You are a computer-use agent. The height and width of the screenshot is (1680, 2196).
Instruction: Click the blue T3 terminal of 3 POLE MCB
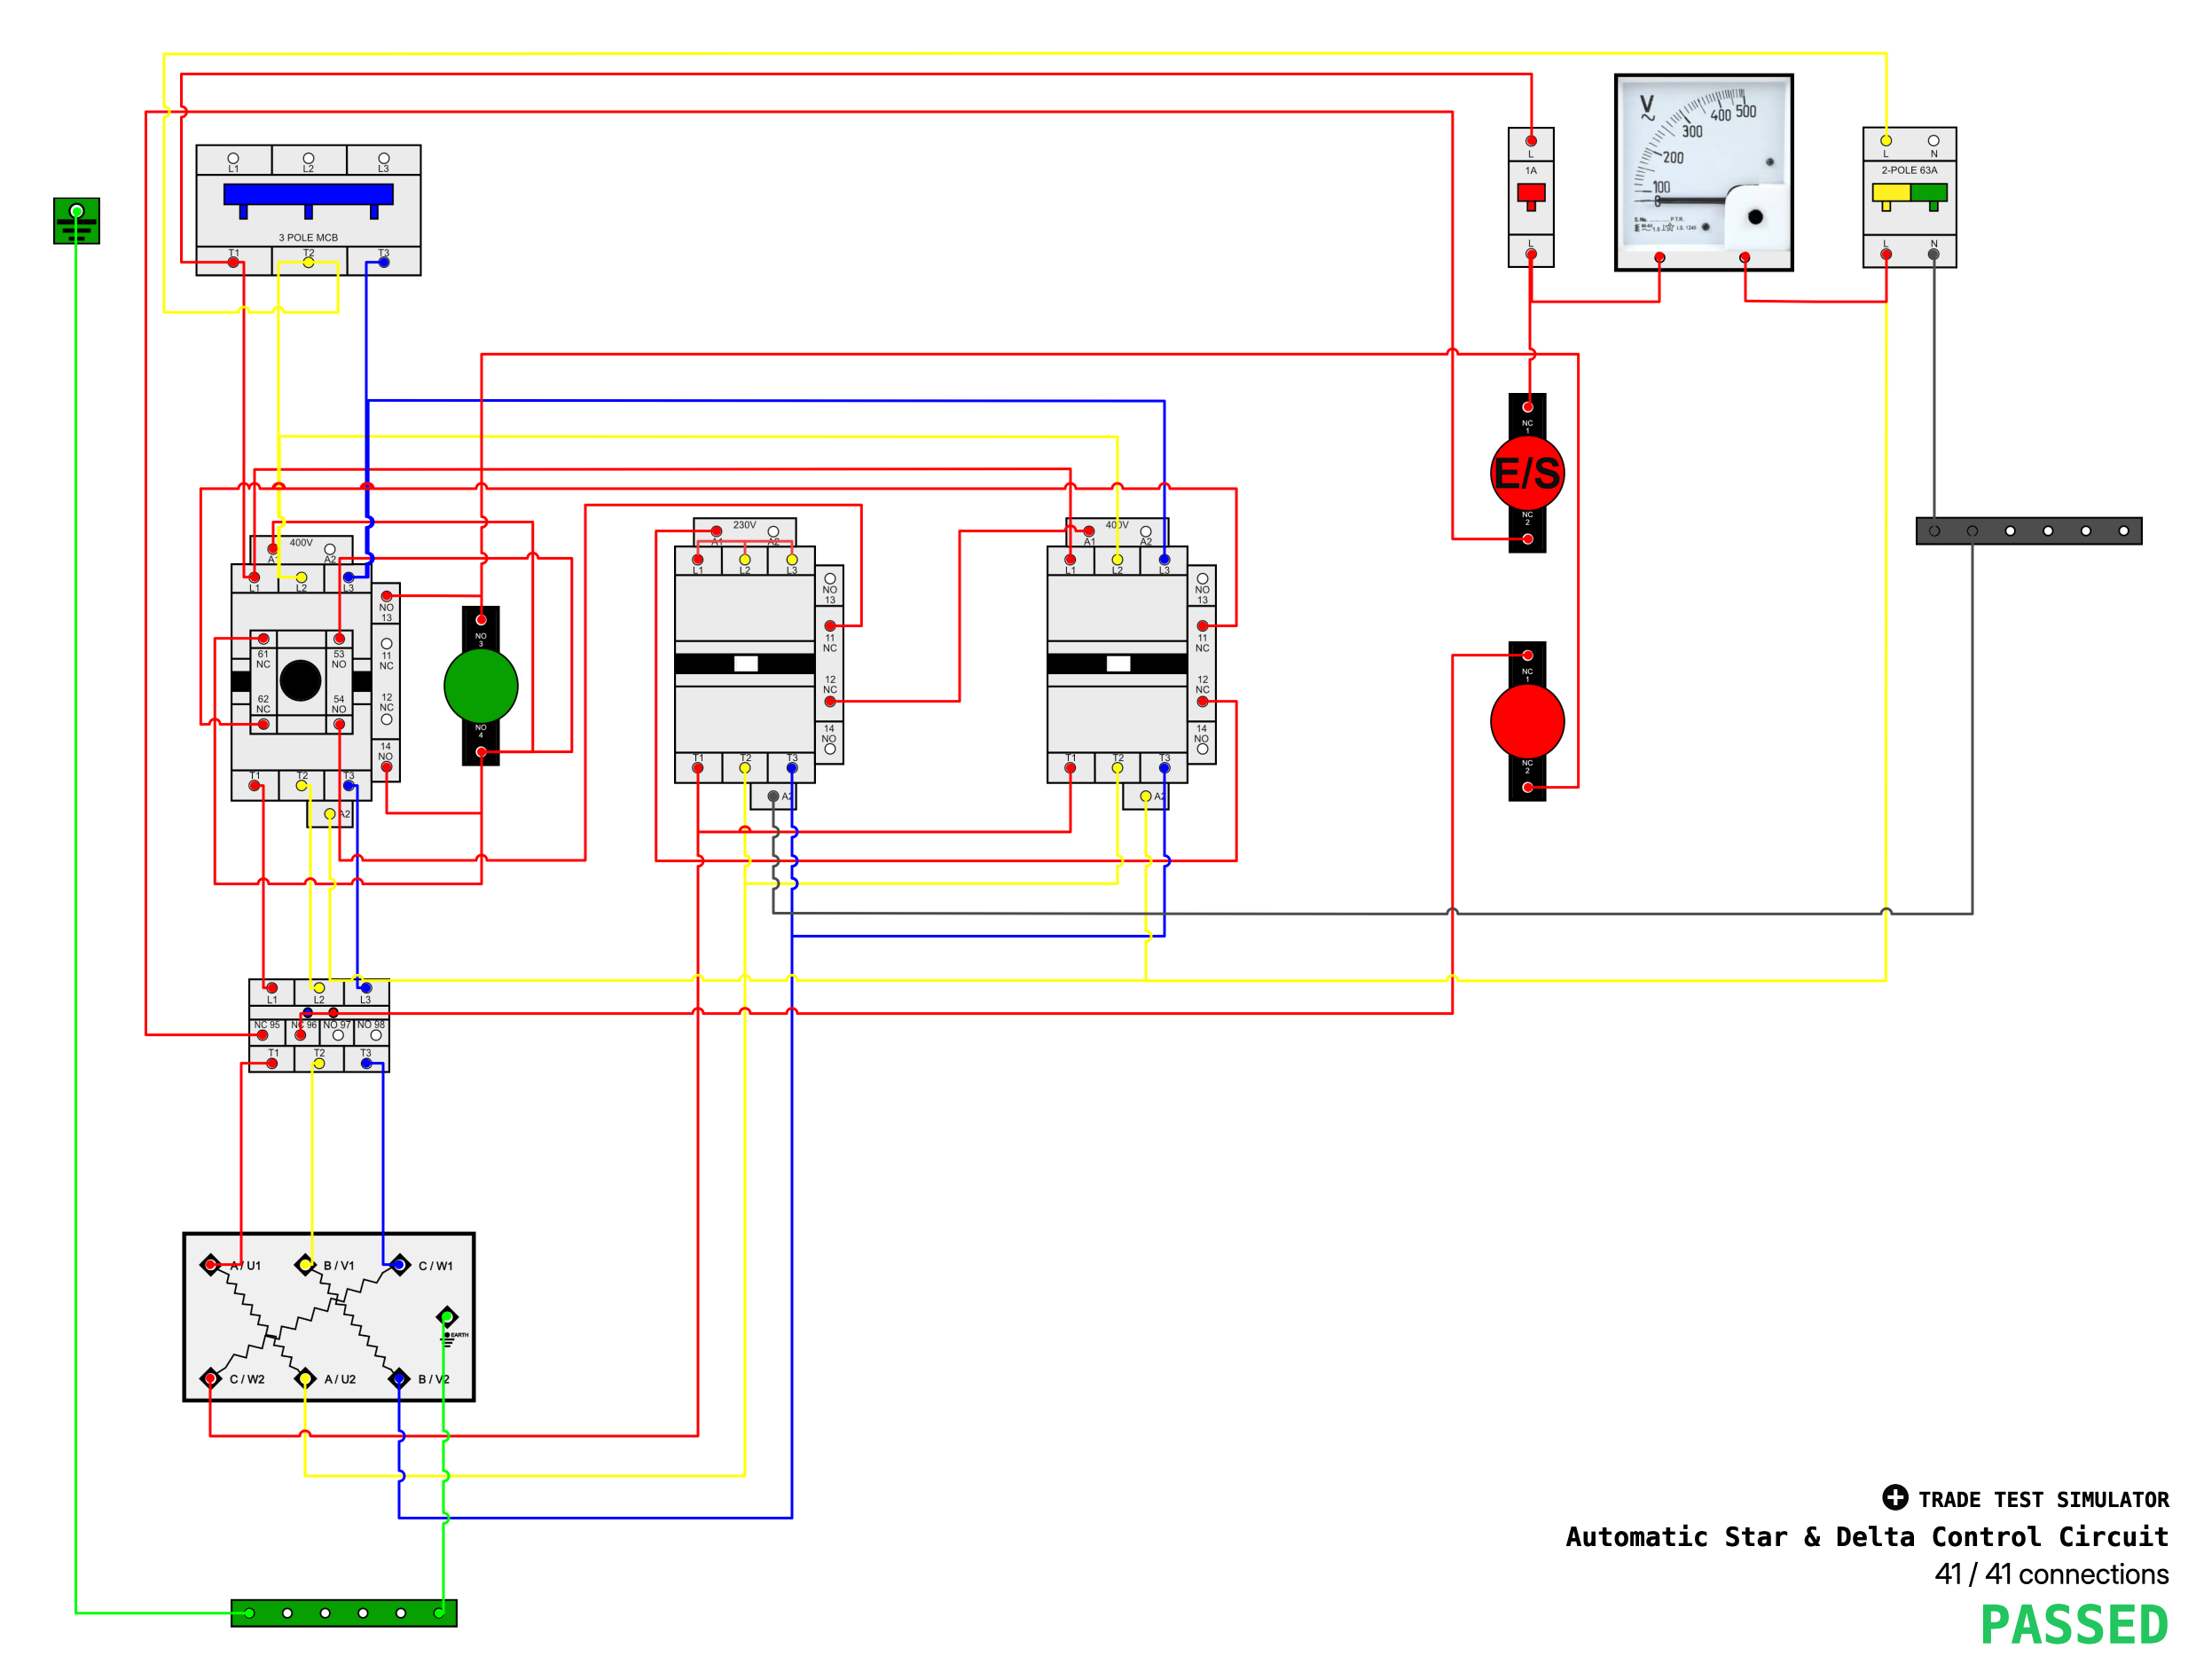click(x=383, y=262)
